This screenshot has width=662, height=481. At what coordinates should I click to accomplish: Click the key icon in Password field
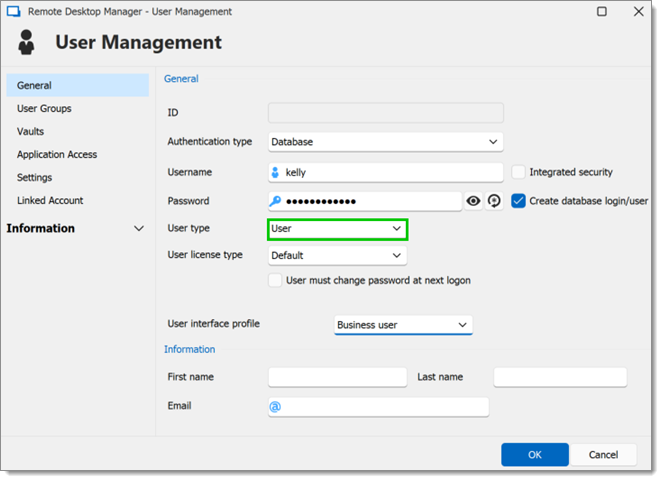click(x=275, y=201)
